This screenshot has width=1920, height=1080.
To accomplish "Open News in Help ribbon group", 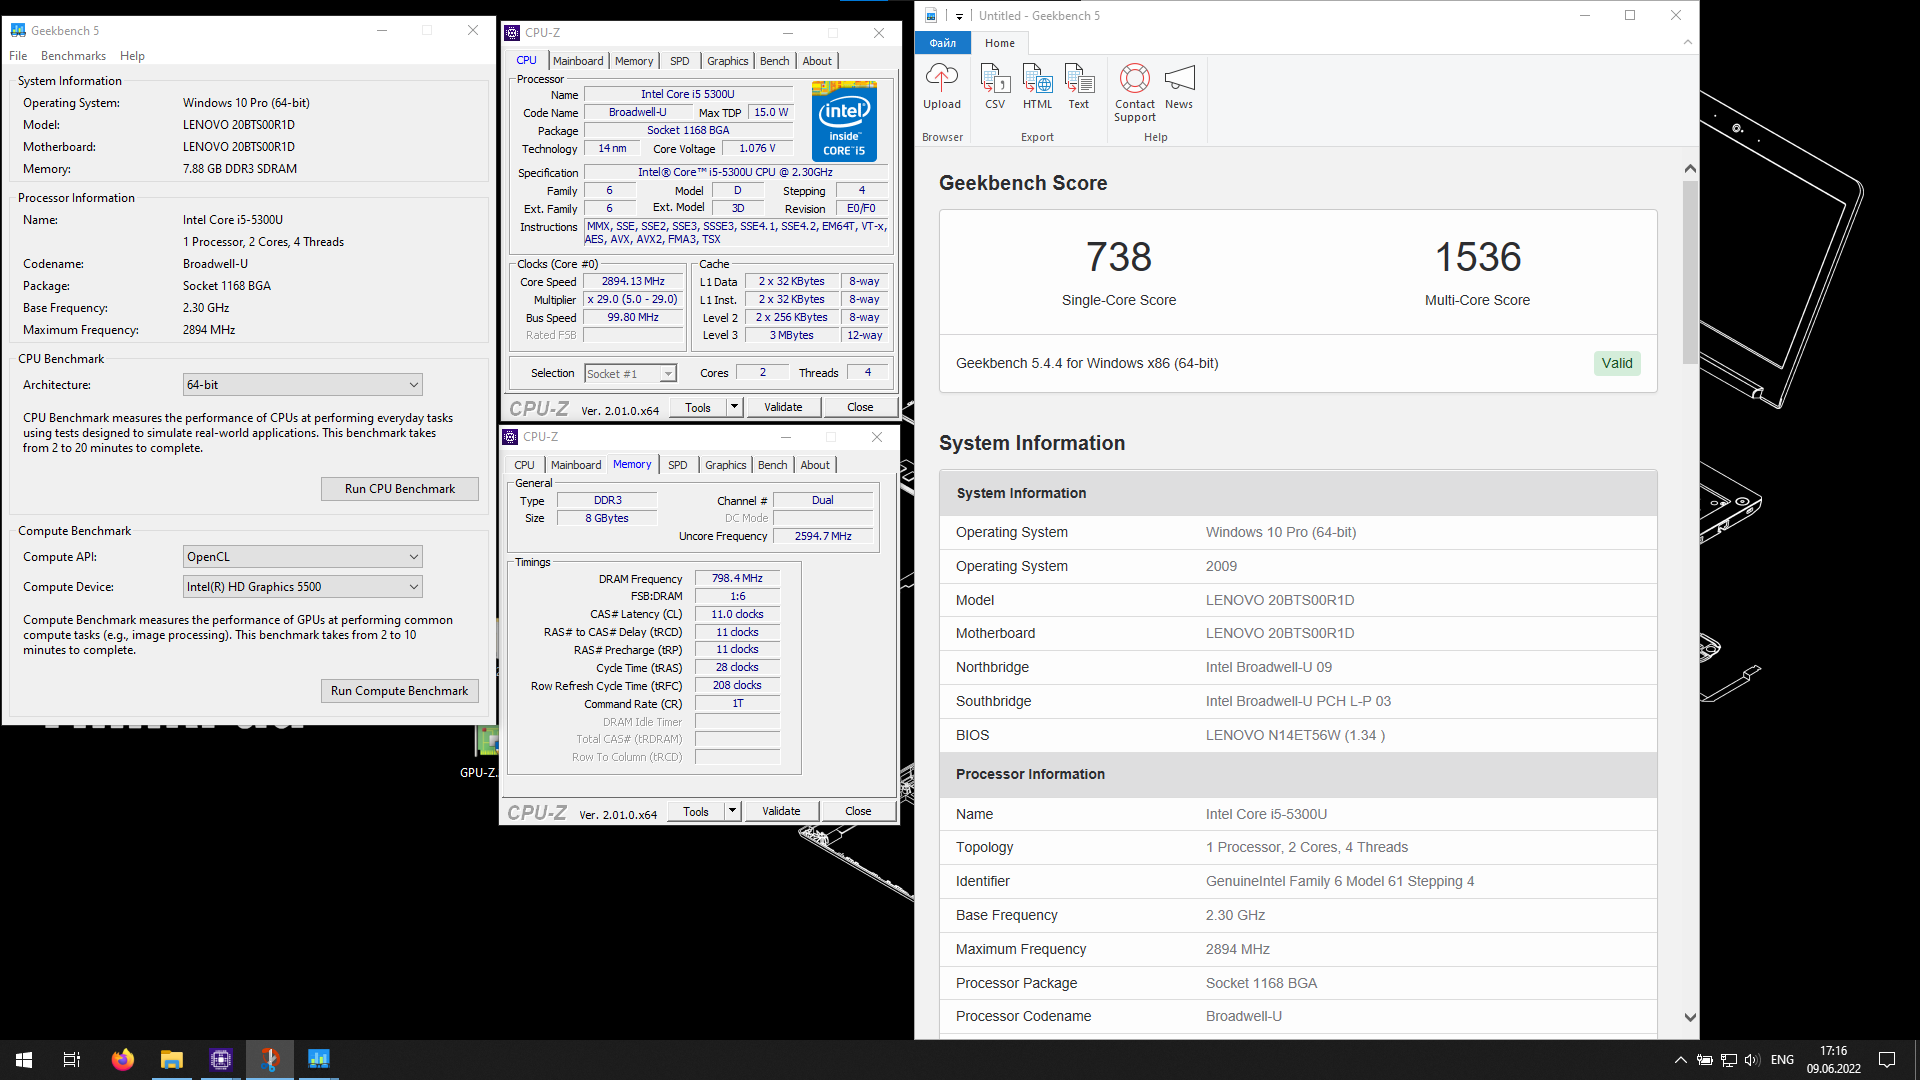I will tap(1179, 85).
